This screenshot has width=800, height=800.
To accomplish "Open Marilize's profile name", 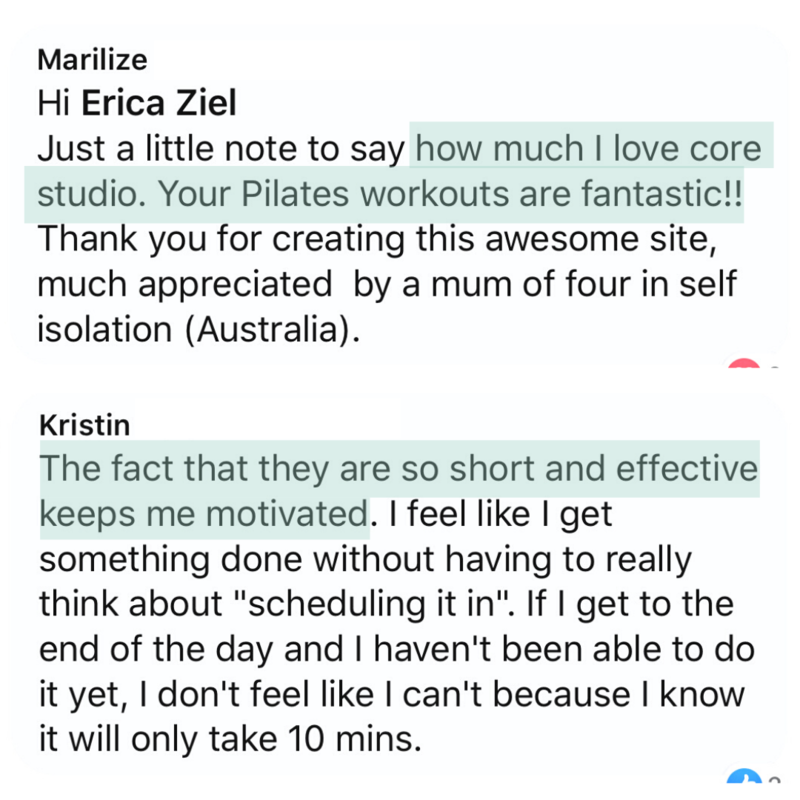I will click(x=92, y=60).
